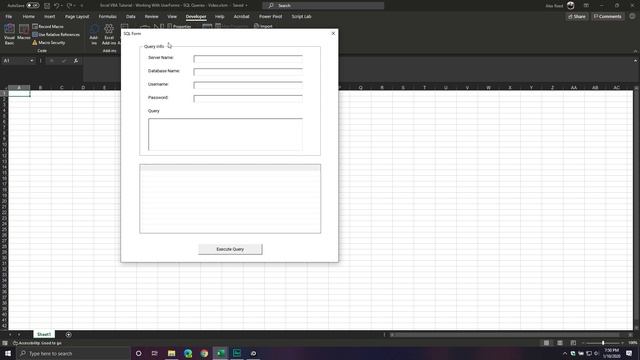Open the Add-ins button

click(x=94, y=34)
